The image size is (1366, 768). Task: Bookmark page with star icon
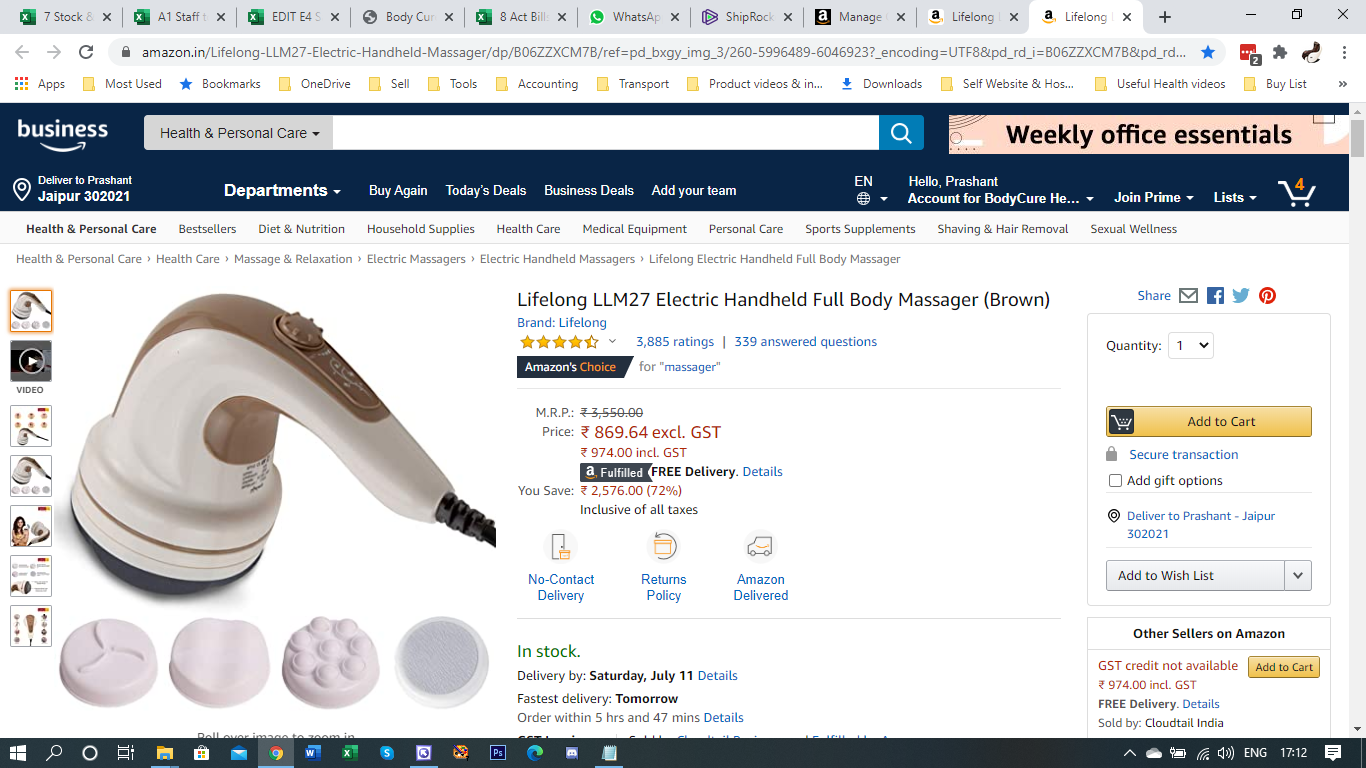[x=1208, y=52]
